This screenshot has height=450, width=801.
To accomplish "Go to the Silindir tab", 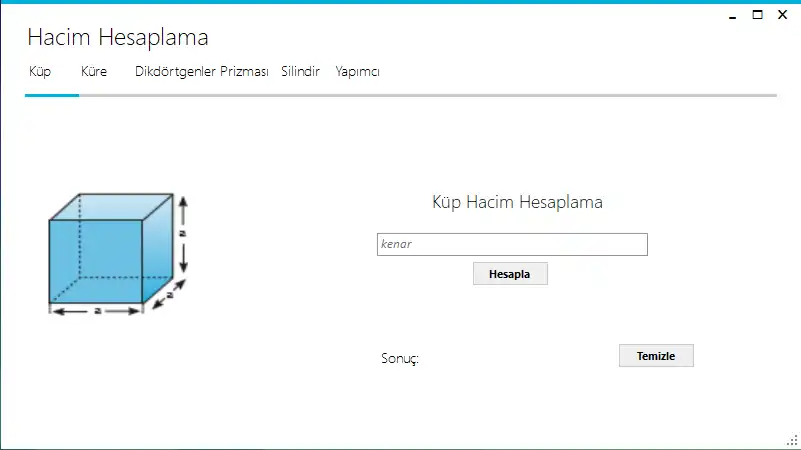I will pos(300,72).
